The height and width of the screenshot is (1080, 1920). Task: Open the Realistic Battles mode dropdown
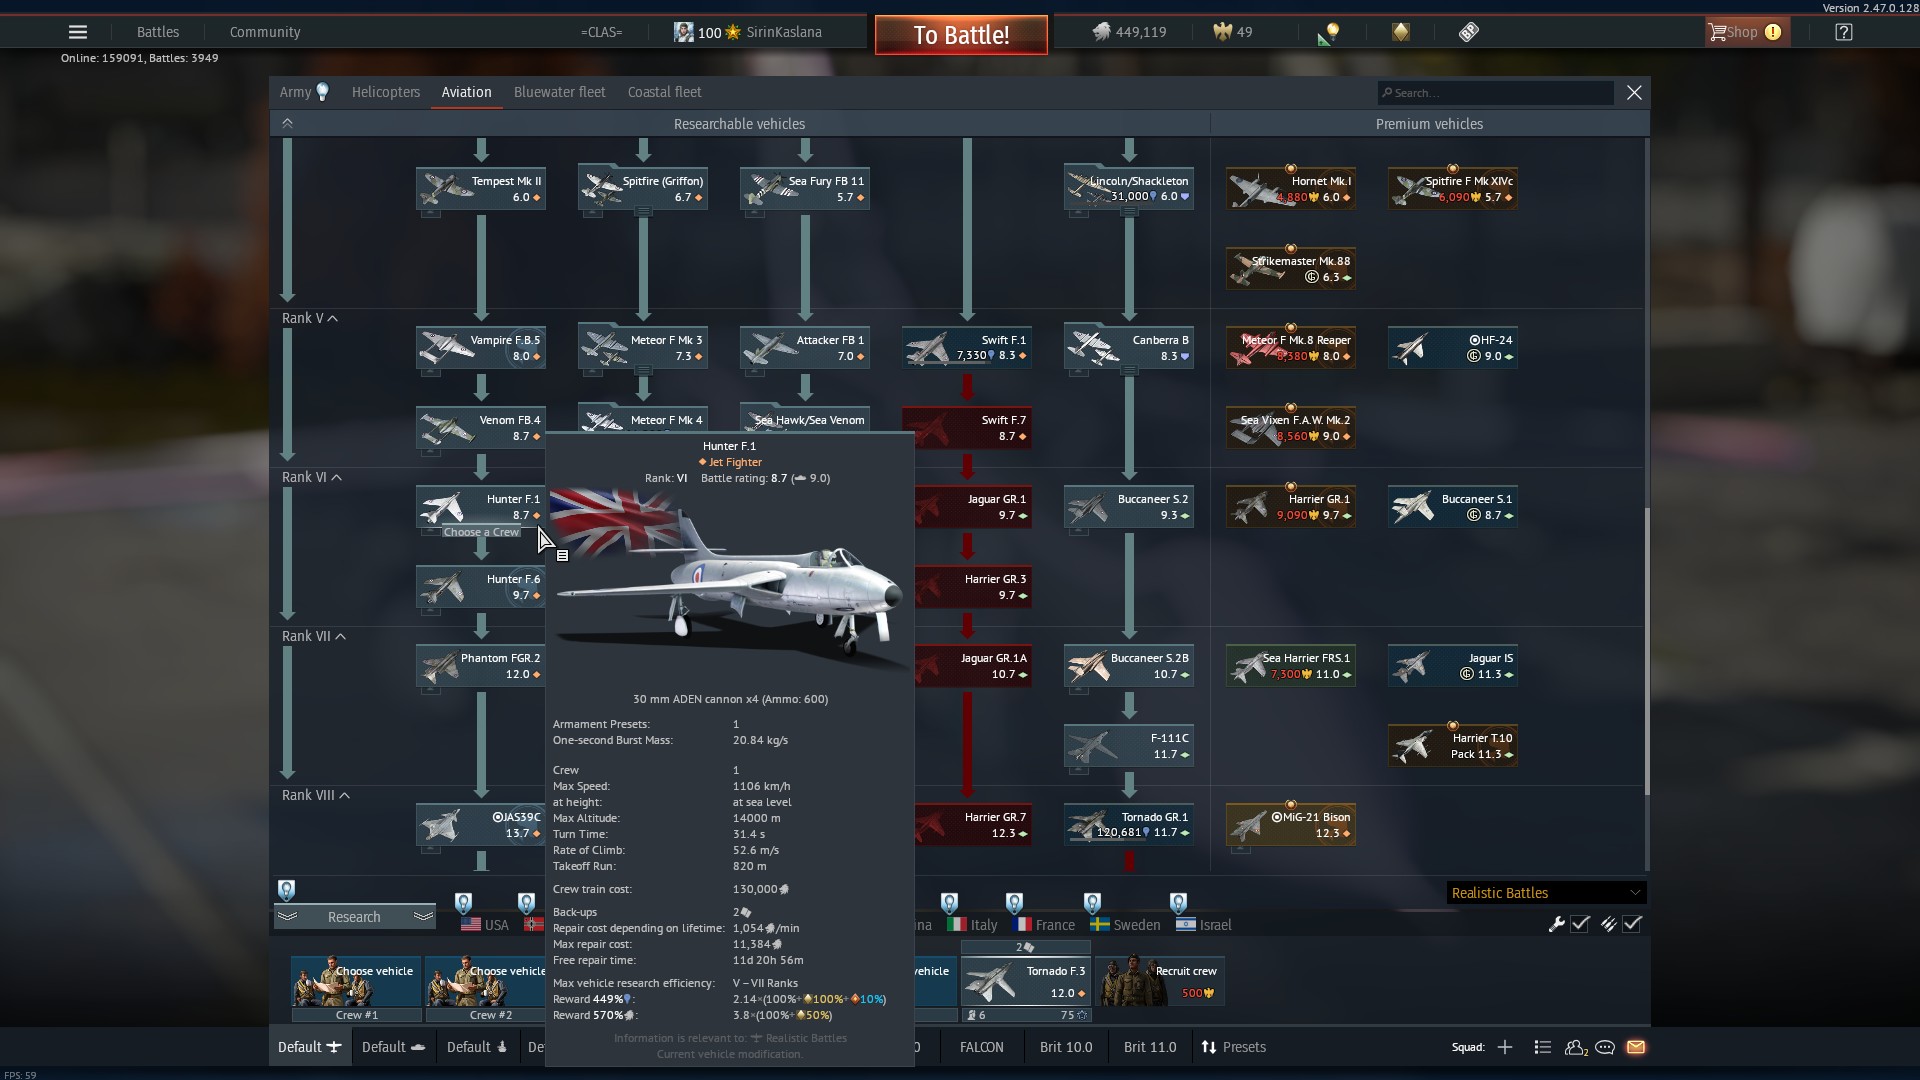(1546, 893)
